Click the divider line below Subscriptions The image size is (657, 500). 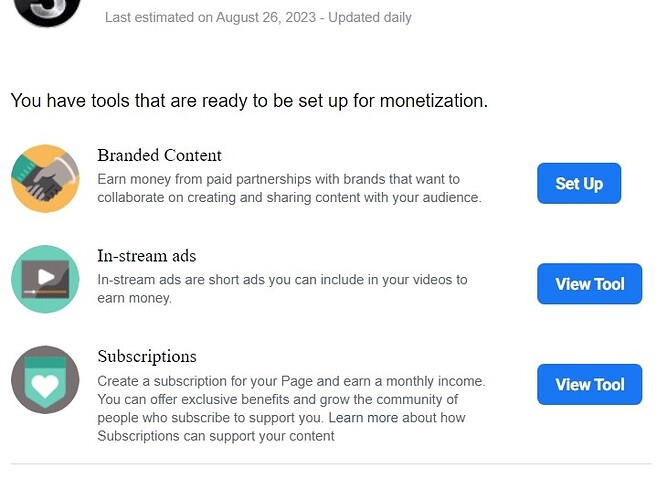pyautogui.click(x=330, y=464)
